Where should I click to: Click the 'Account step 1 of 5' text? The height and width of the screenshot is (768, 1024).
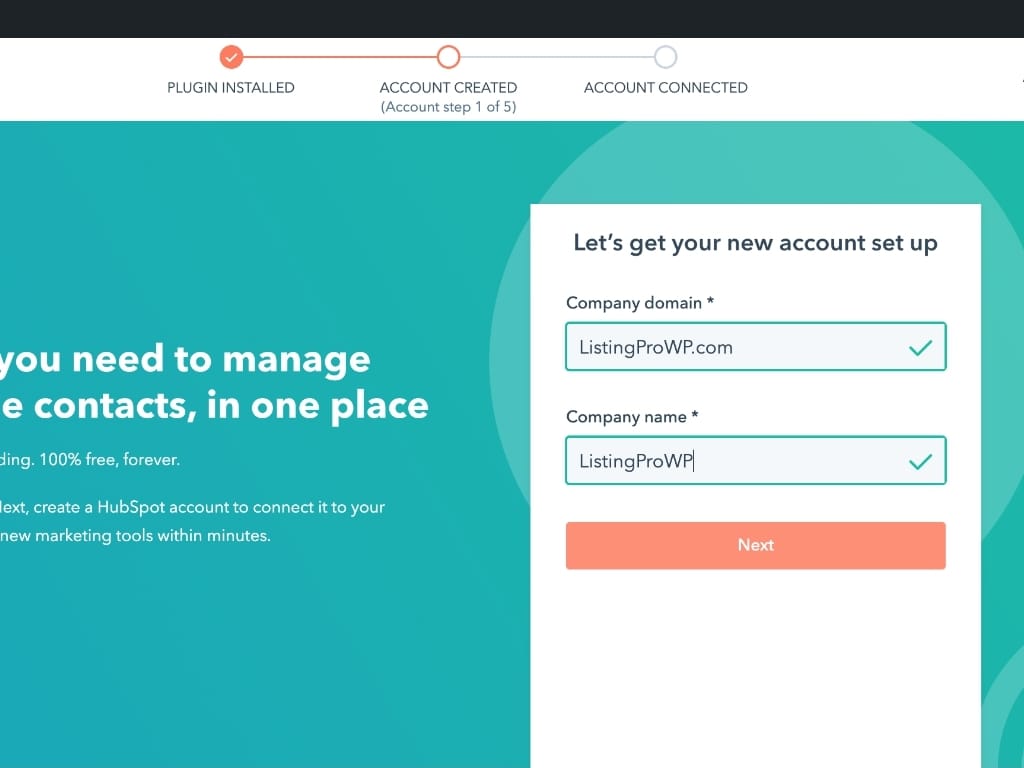pyautogui.click(x=449, y=107)
